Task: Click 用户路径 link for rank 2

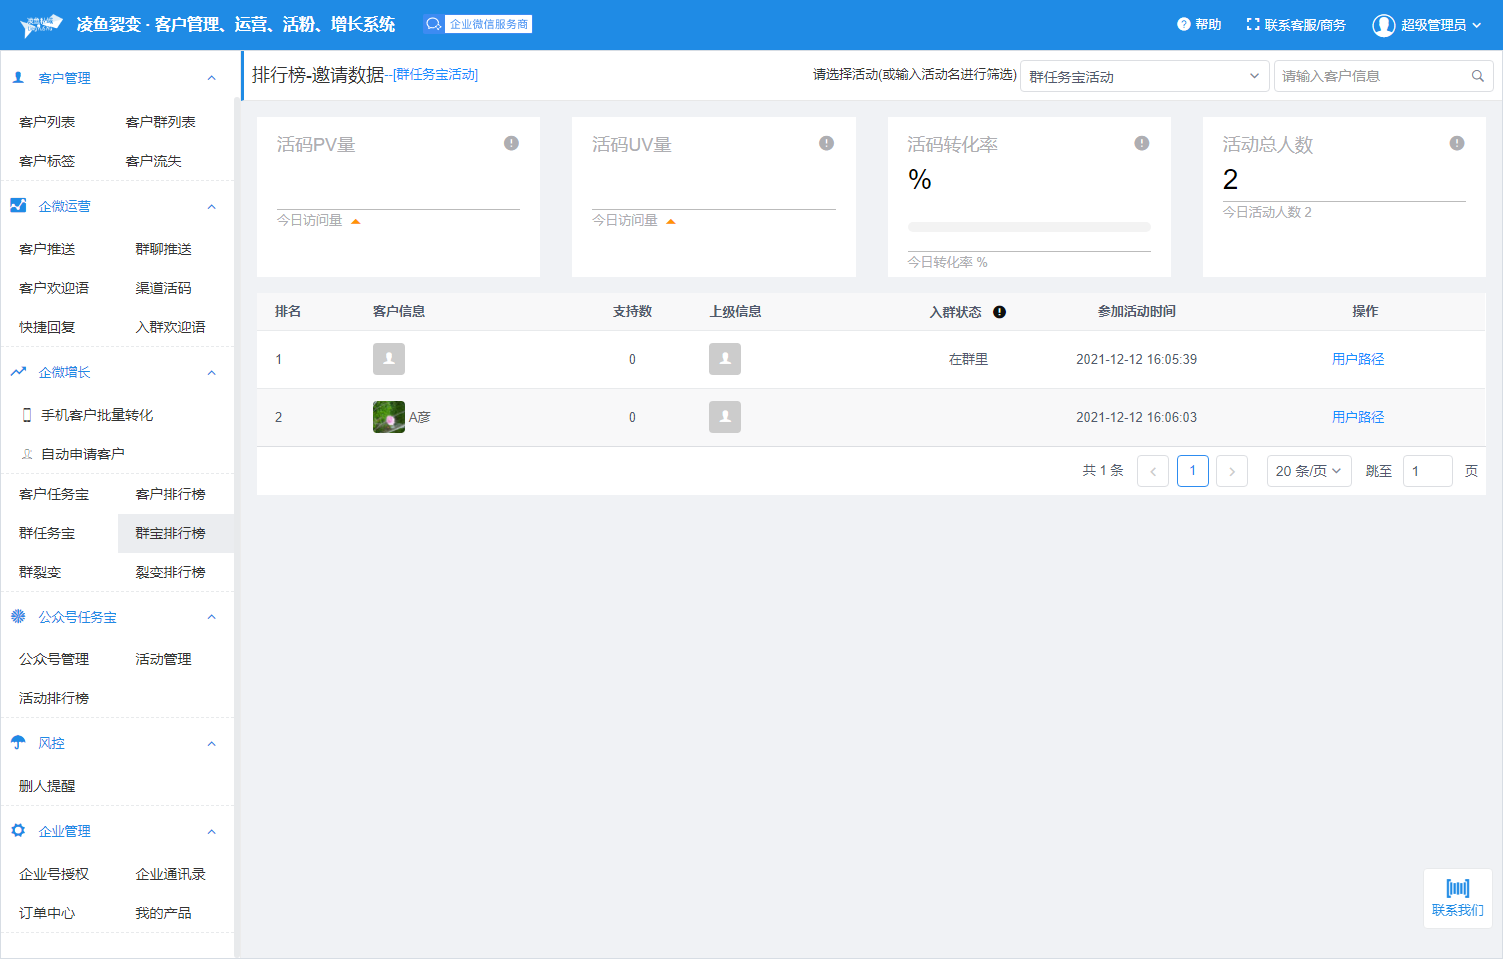Action: point(1357,417)
